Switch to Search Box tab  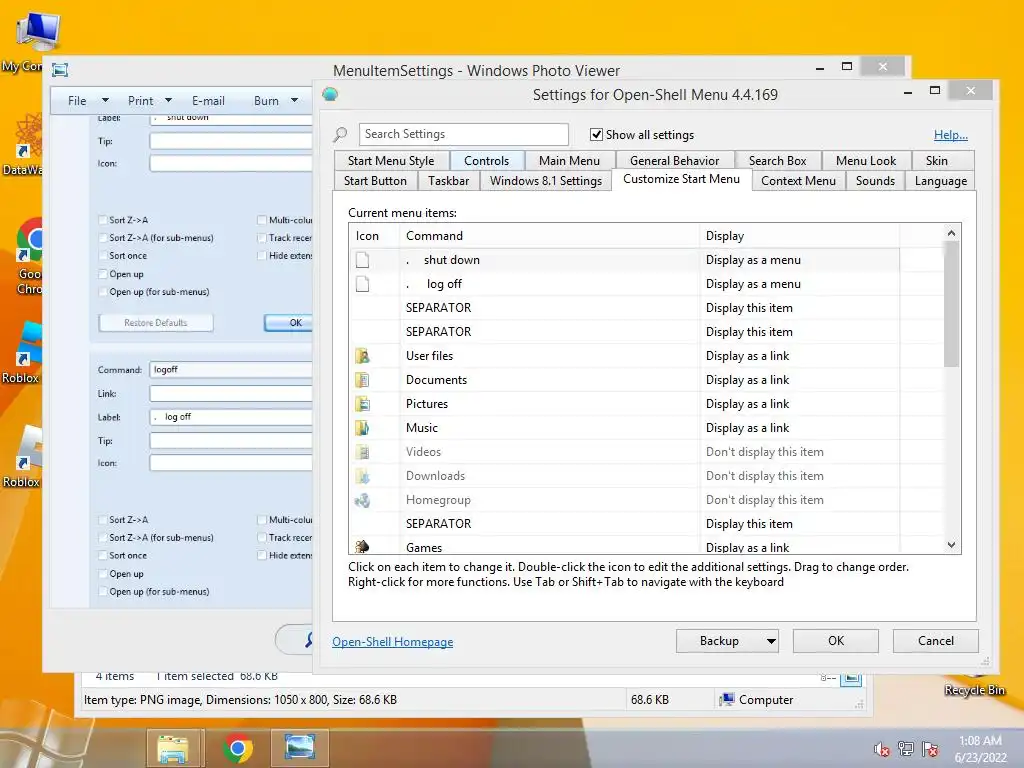click(778, 161)
